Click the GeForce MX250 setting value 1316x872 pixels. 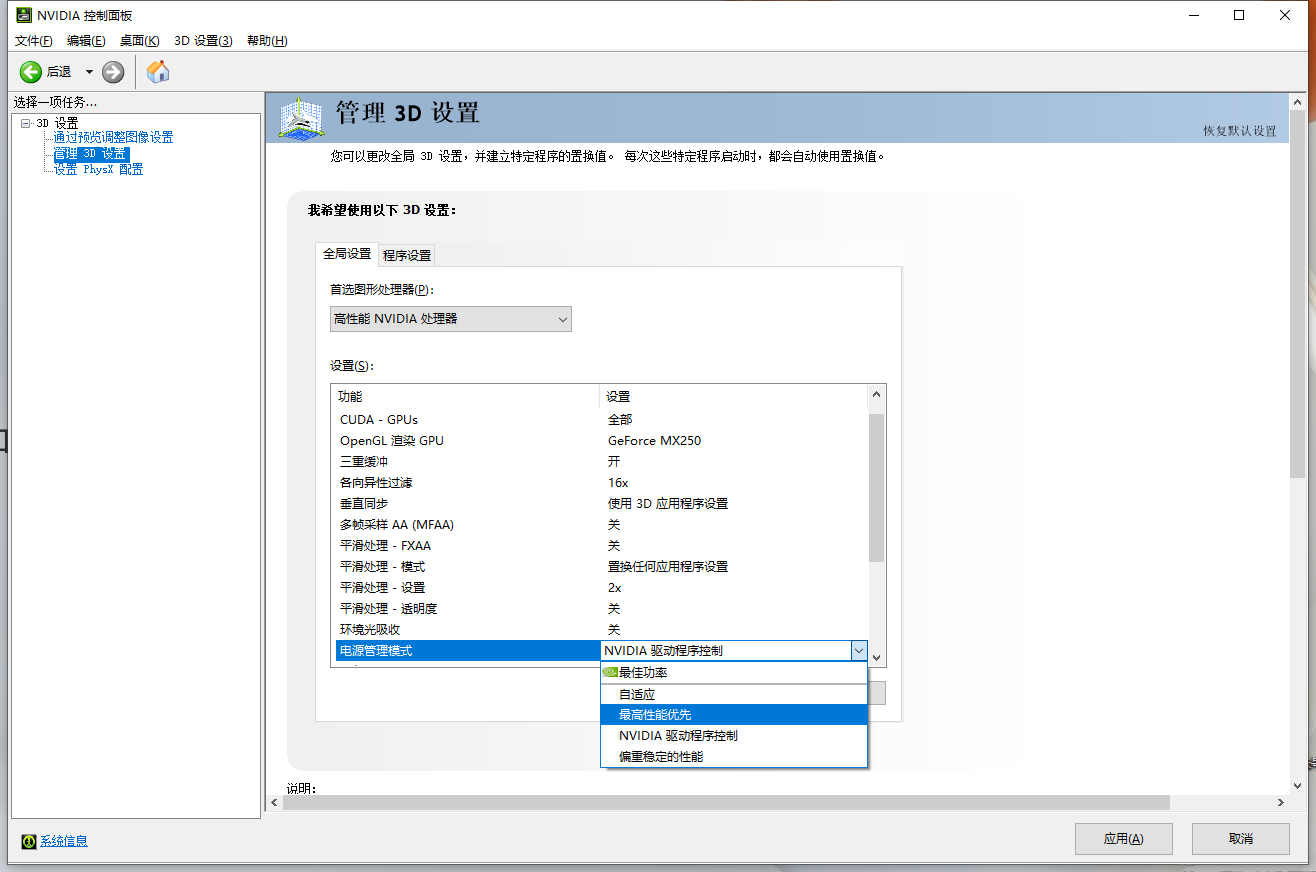[654, 441]
